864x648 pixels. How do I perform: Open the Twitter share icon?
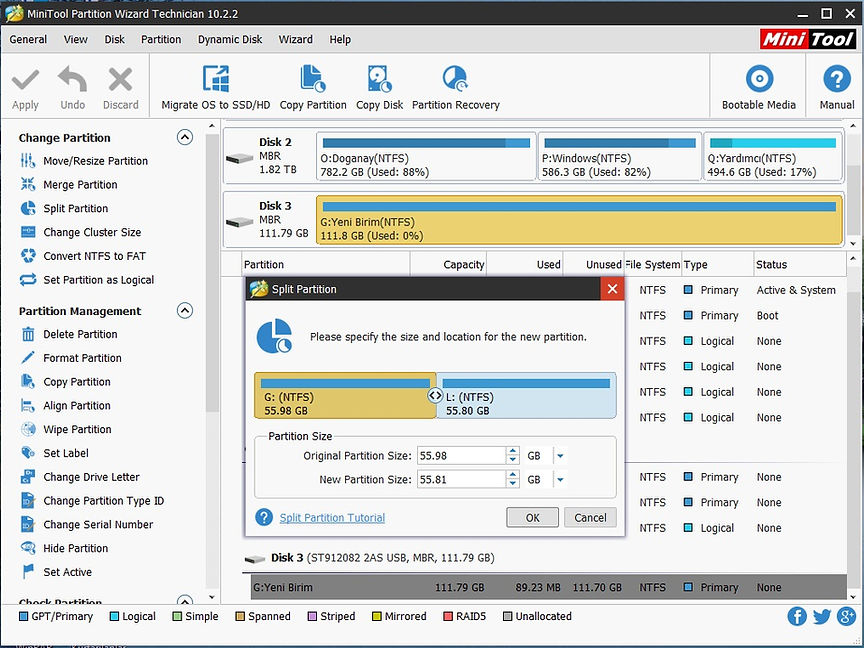(822, 616)
